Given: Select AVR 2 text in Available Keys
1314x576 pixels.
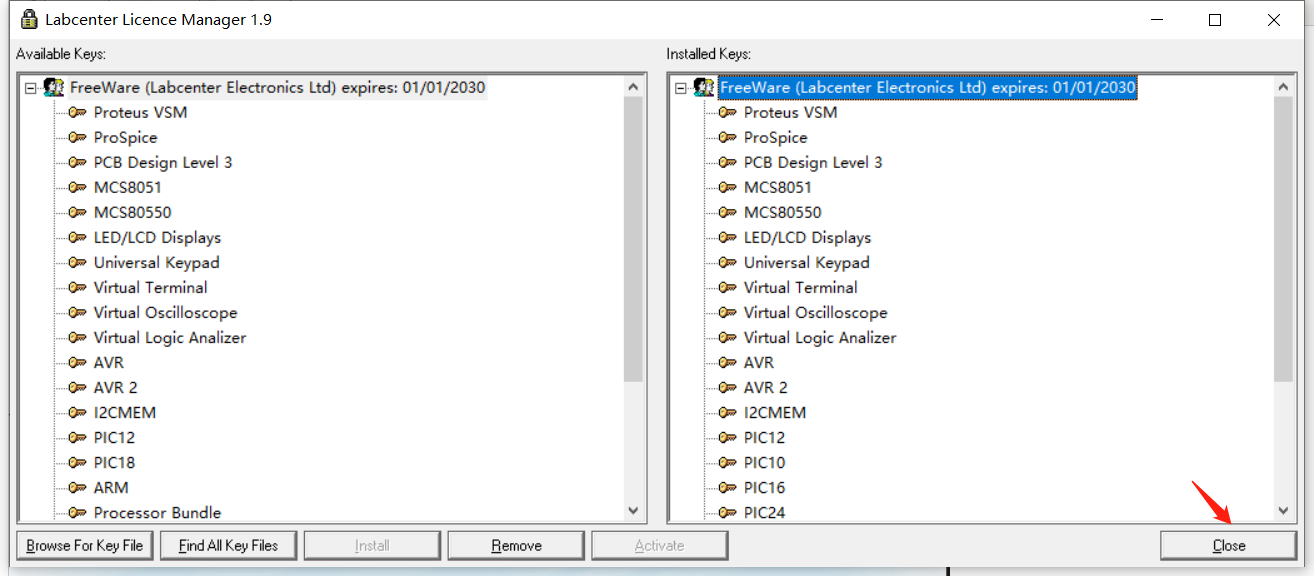Looking at the screenshot, I should pyautogui.click(x=116, y=387).
